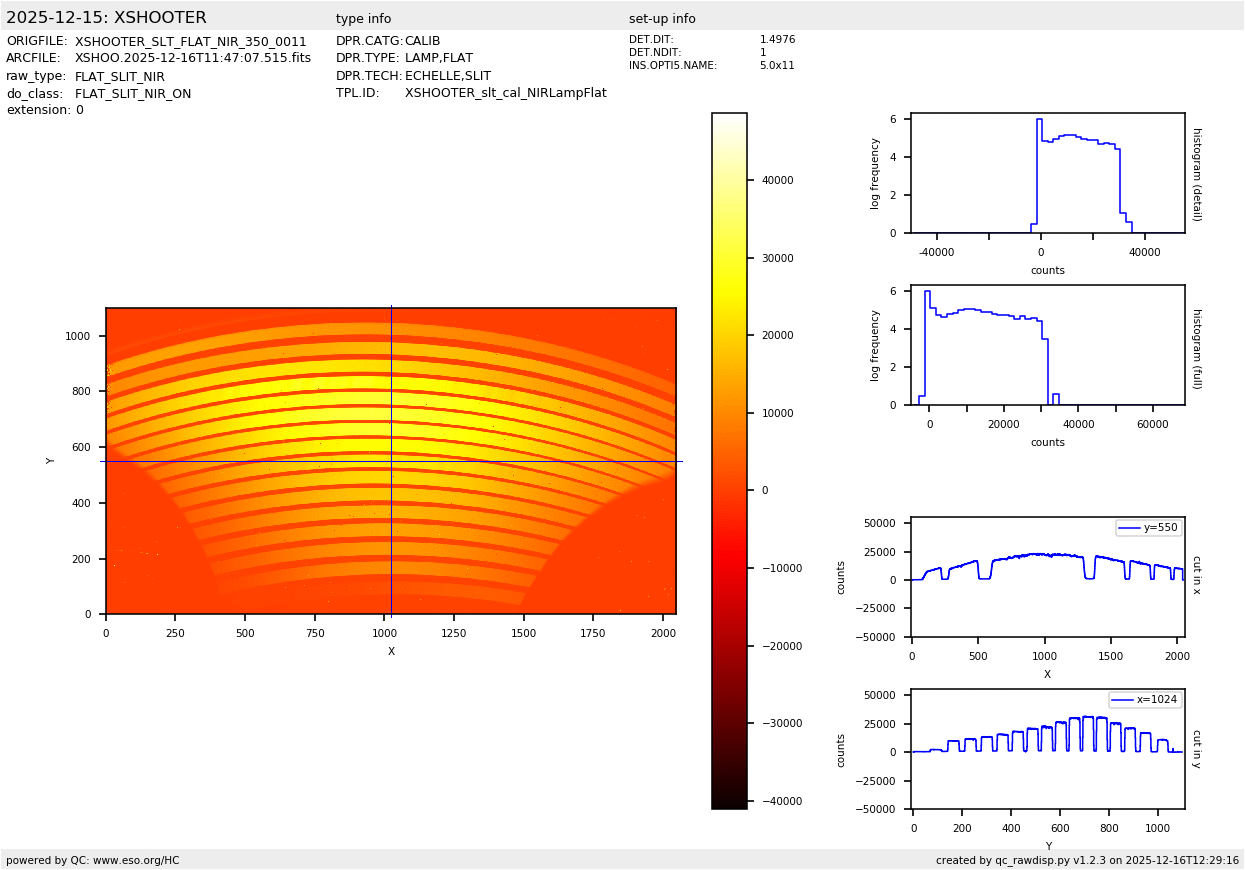The width and height of the screenshot is (1245, 870).
Task: Click the histogram (full) plot
Action: [1047, 345]
